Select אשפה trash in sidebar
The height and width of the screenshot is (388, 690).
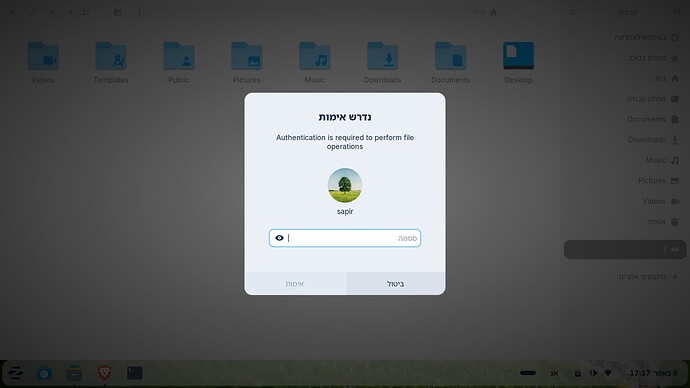point(625,222)
